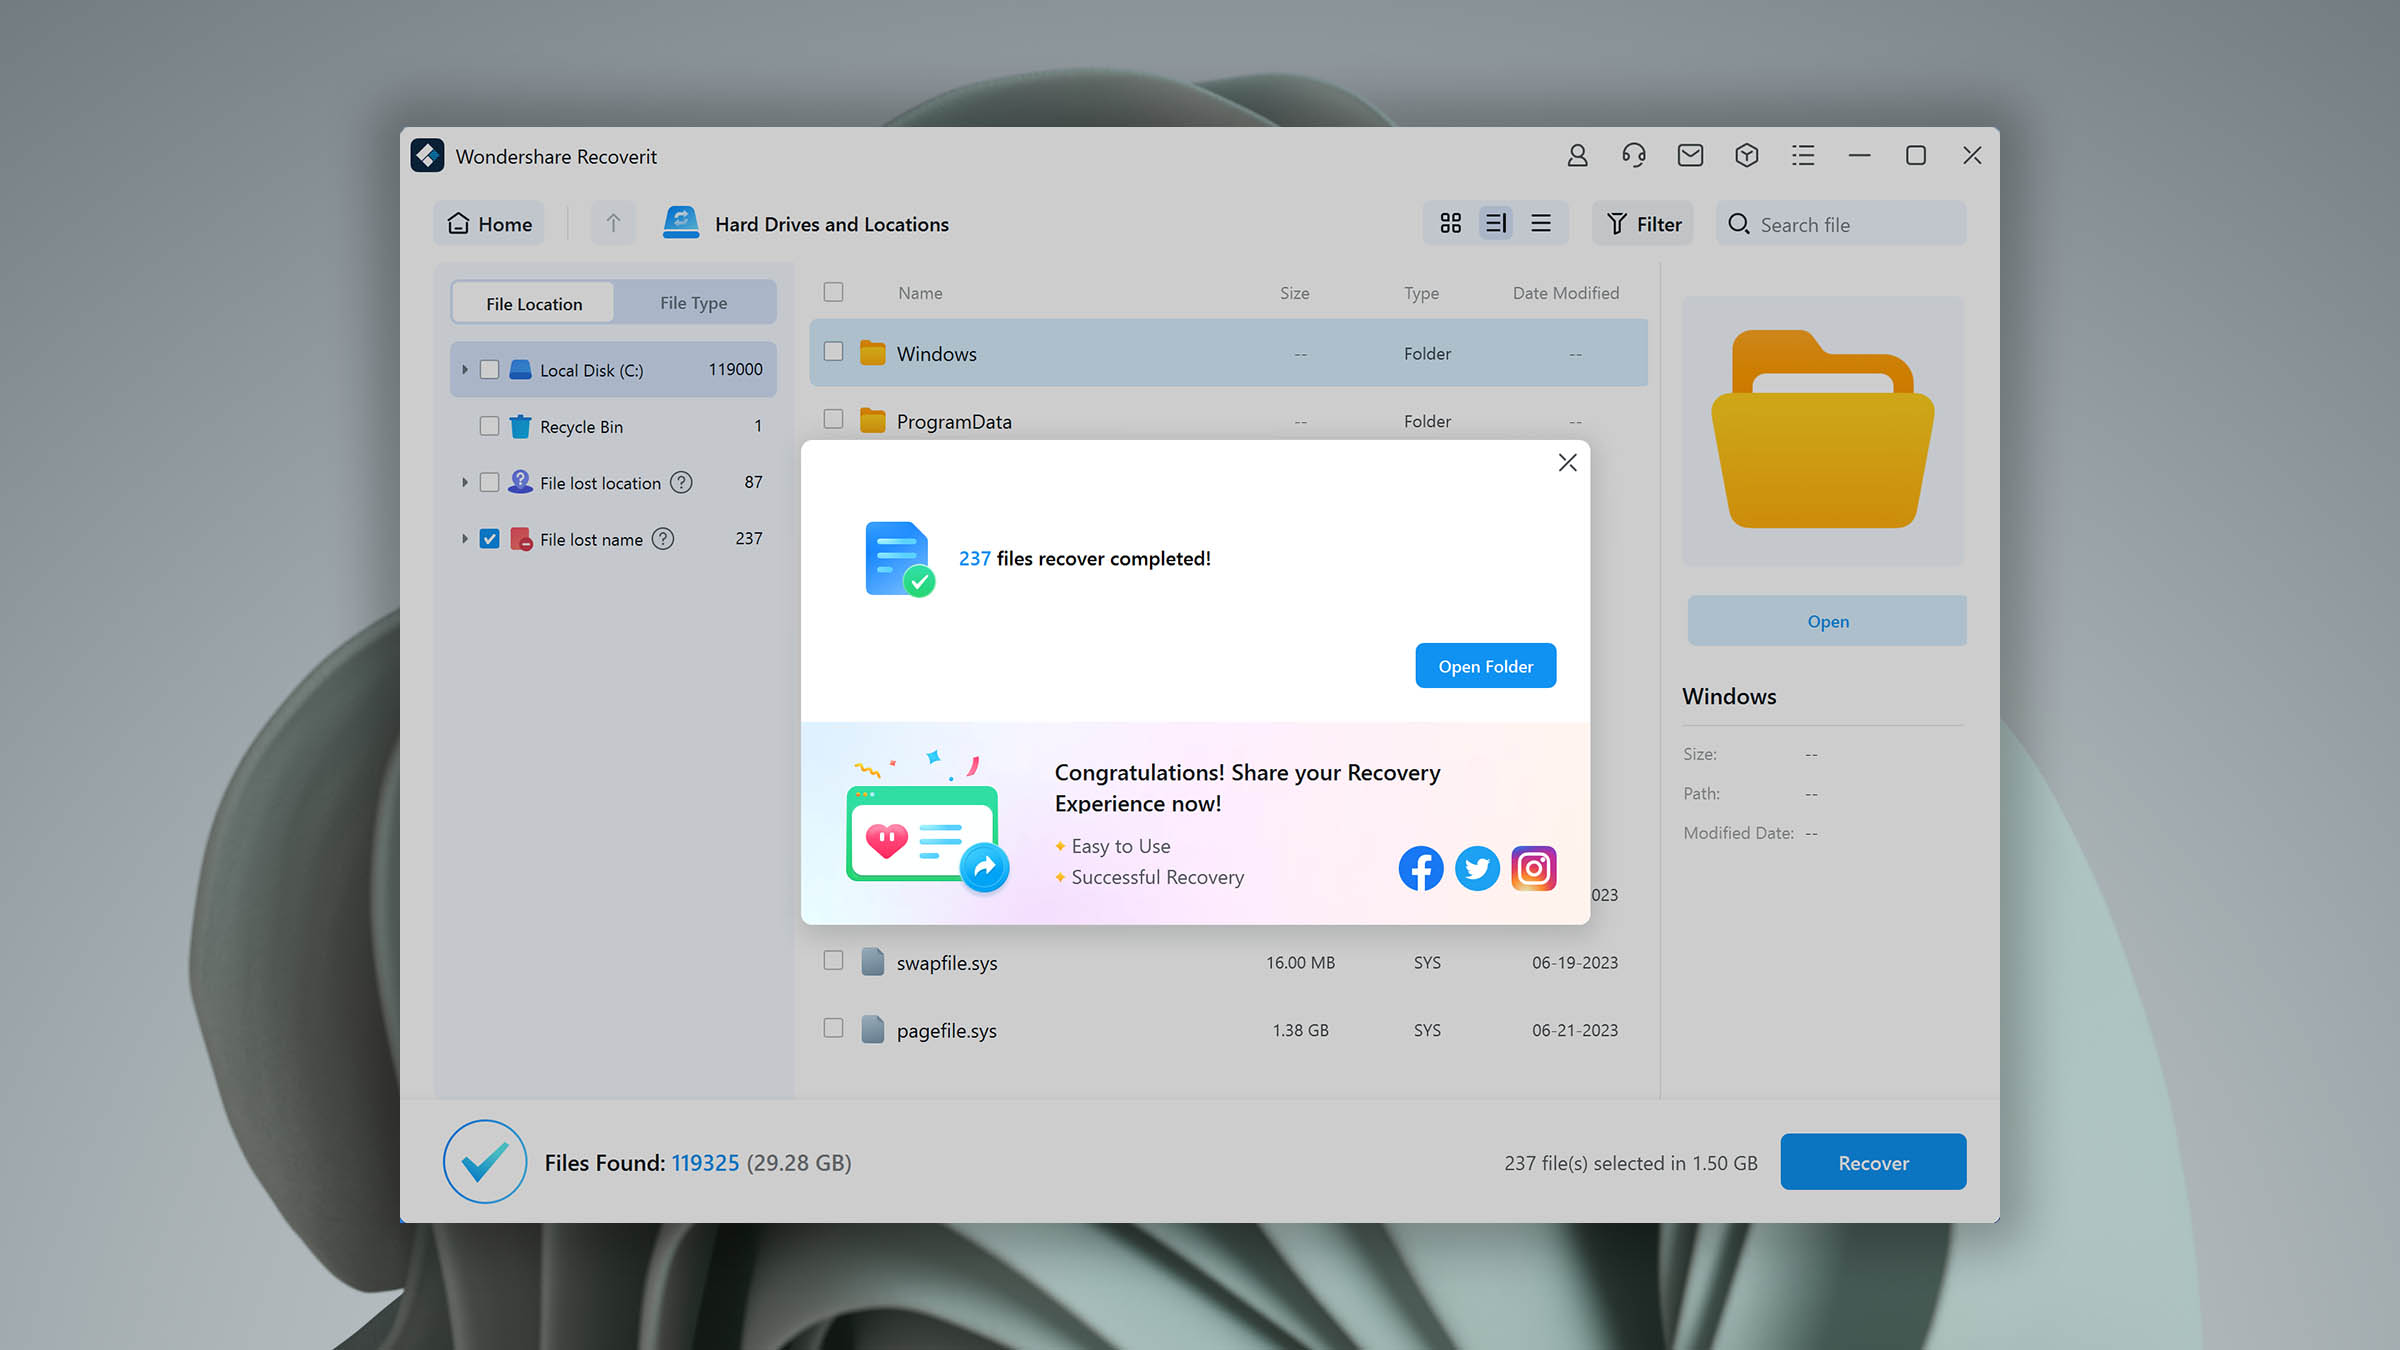
Task: Click the Open button in preview panel
Action: 1827,621
